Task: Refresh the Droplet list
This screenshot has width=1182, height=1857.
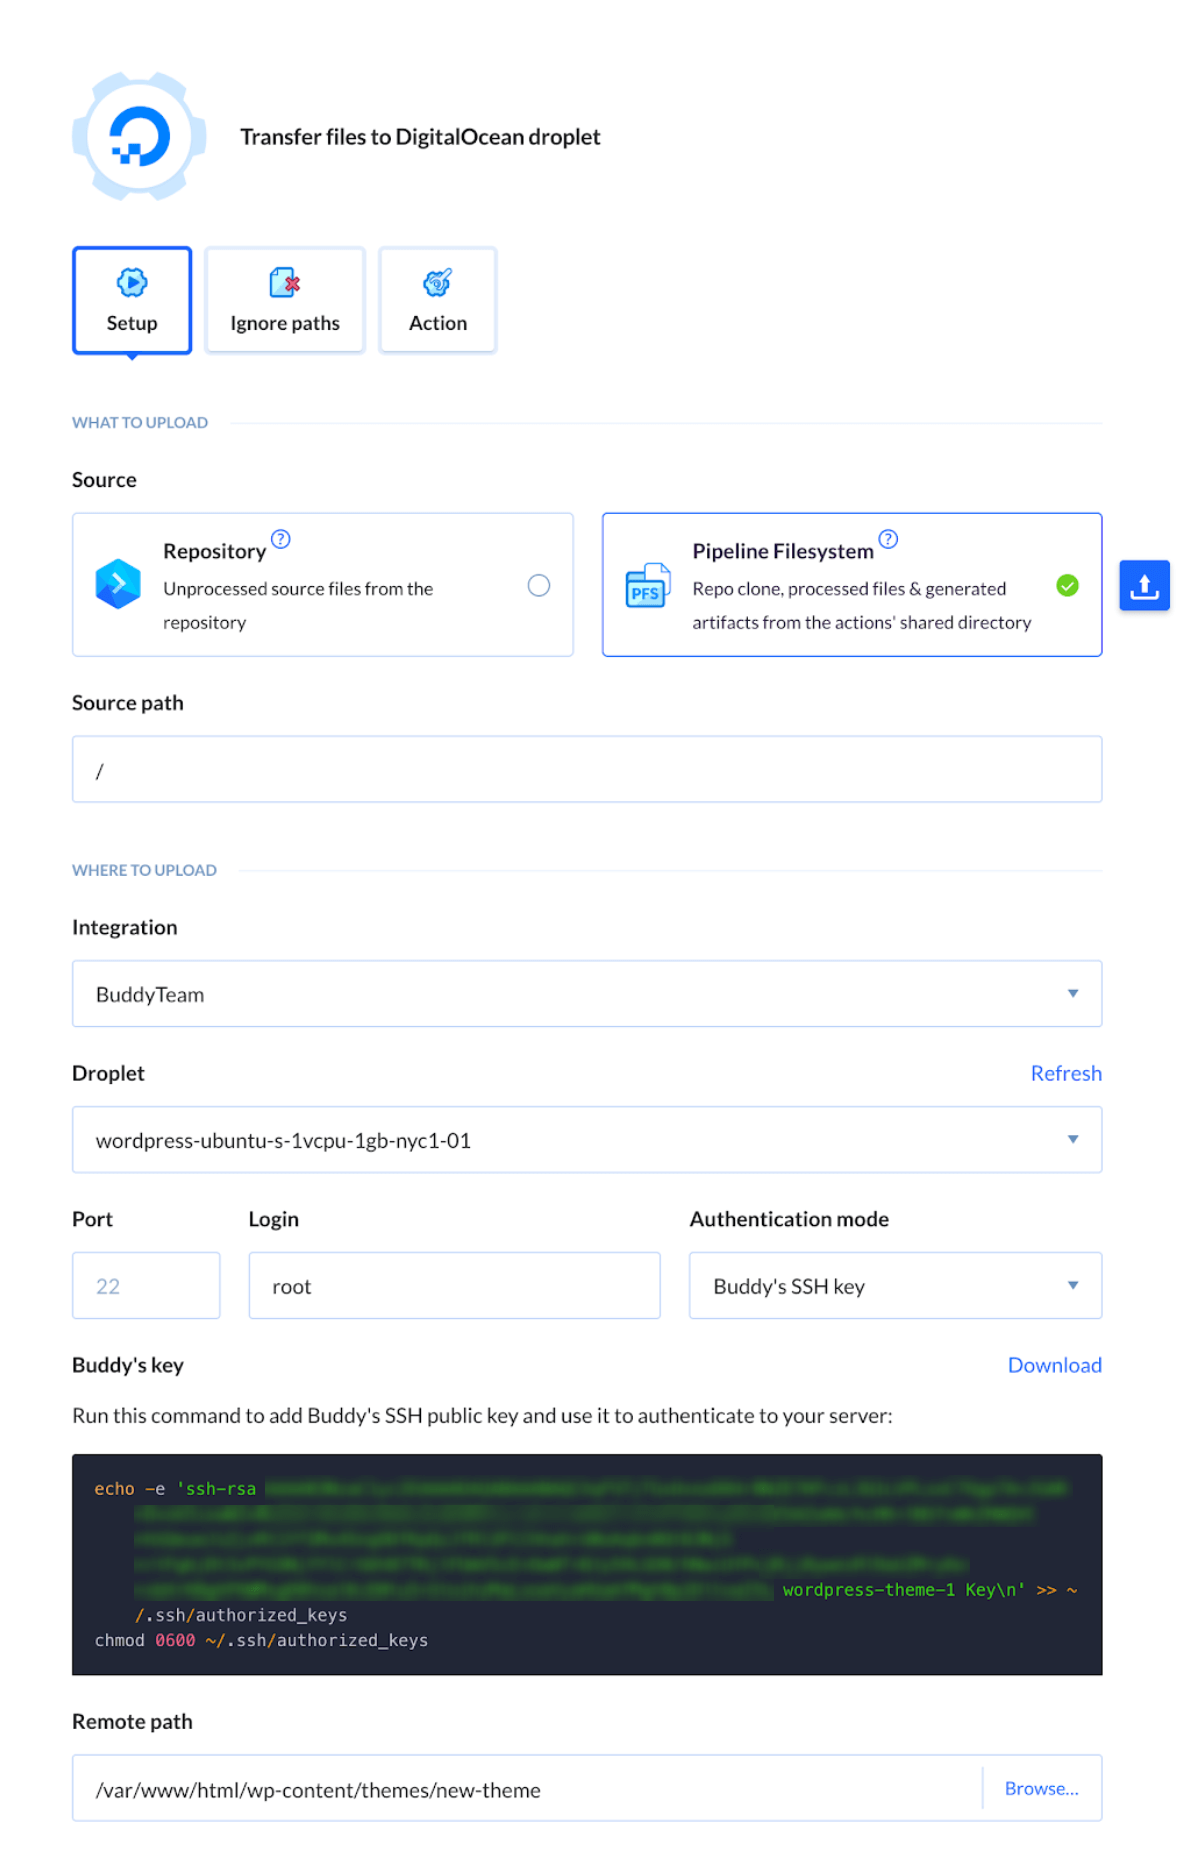Action: (1066, 1073)
